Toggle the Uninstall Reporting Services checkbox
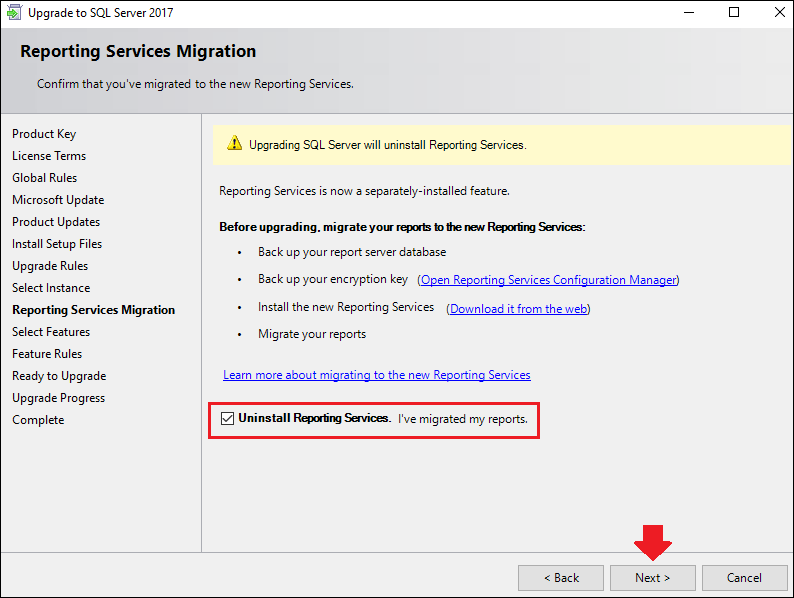794x598 pixels. [227, 419]
